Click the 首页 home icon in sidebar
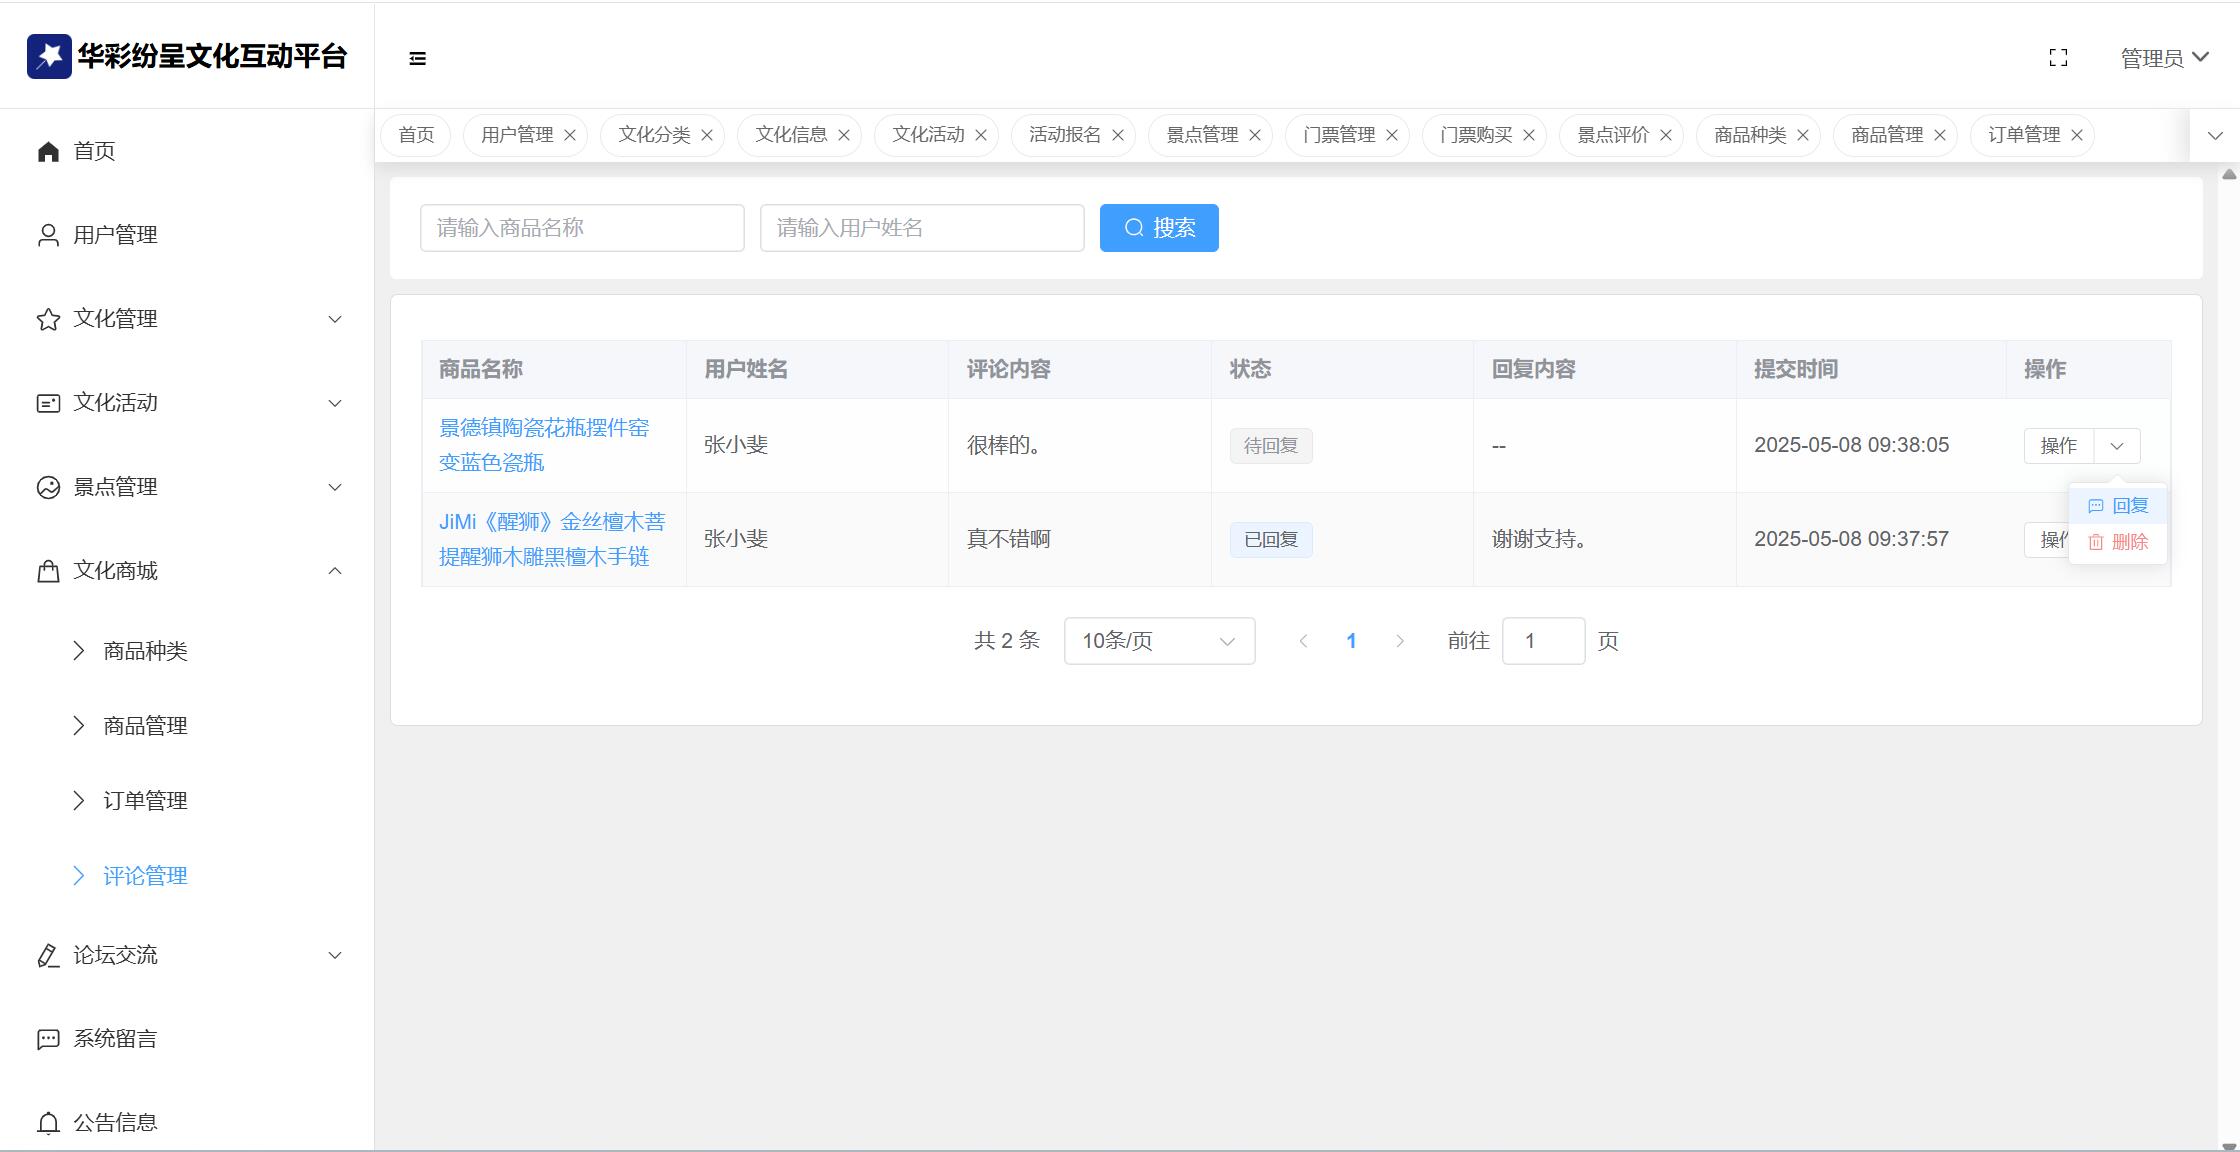The width and height of the screenshot is (2240, 1152). (x=48, y=151)
